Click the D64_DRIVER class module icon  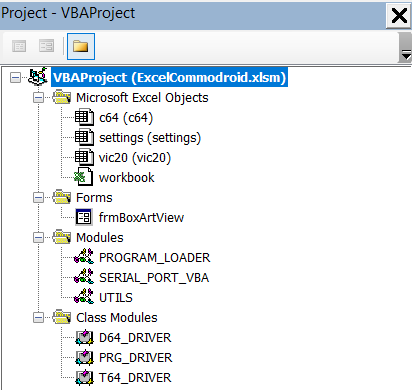click(x=84, y=337)
